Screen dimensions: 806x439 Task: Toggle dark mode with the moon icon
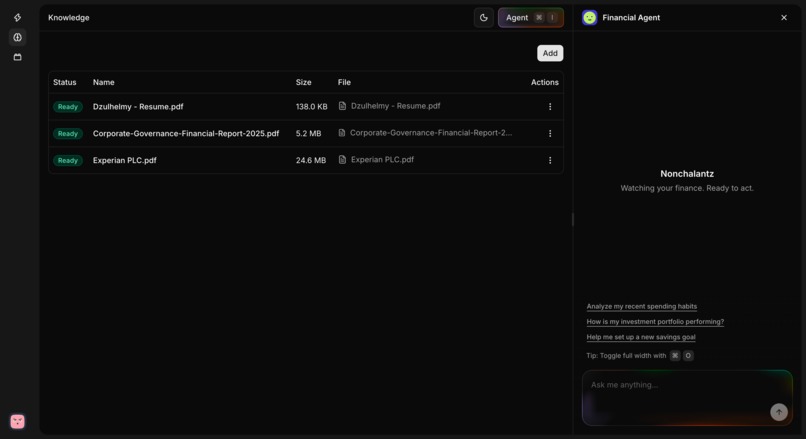[484, 17]
